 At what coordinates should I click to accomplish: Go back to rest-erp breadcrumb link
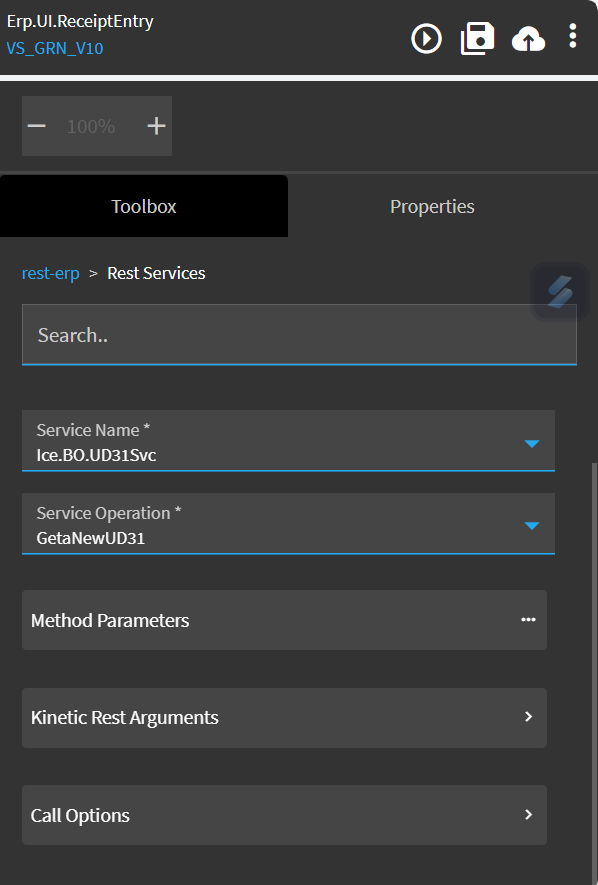51,273
